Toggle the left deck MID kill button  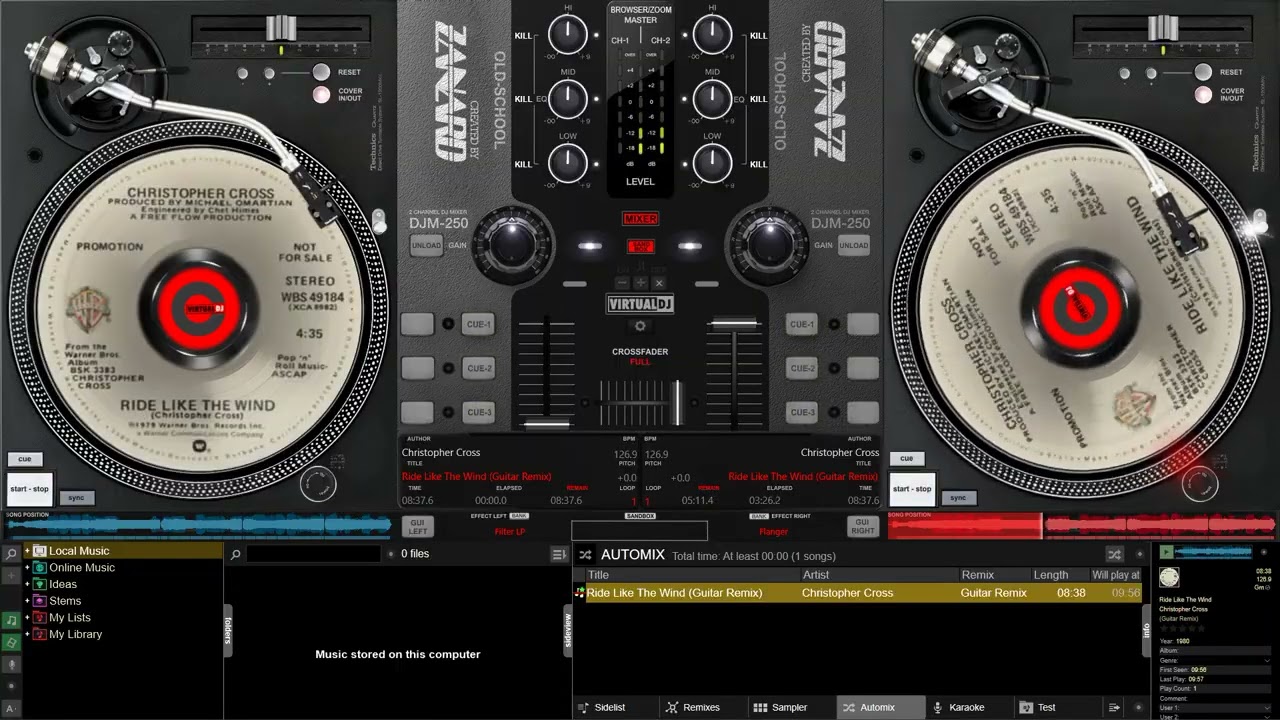[523, 100]
